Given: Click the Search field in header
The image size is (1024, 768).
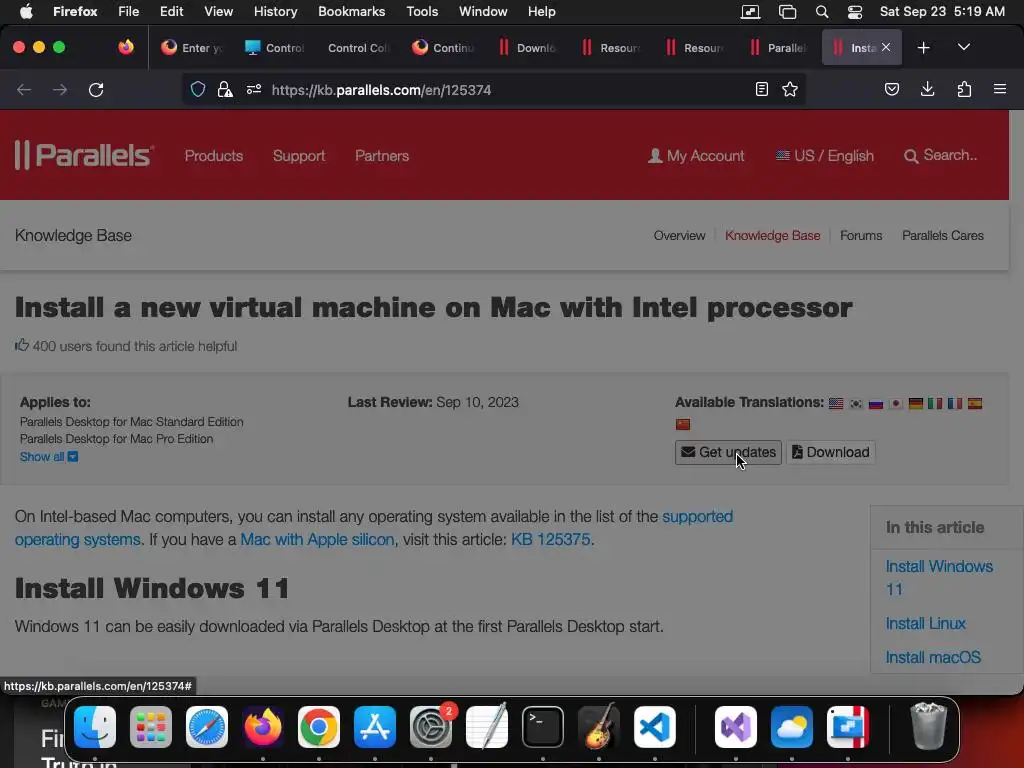Looking at the screenshot, I should pyautogui.click(x=941, y=155).
